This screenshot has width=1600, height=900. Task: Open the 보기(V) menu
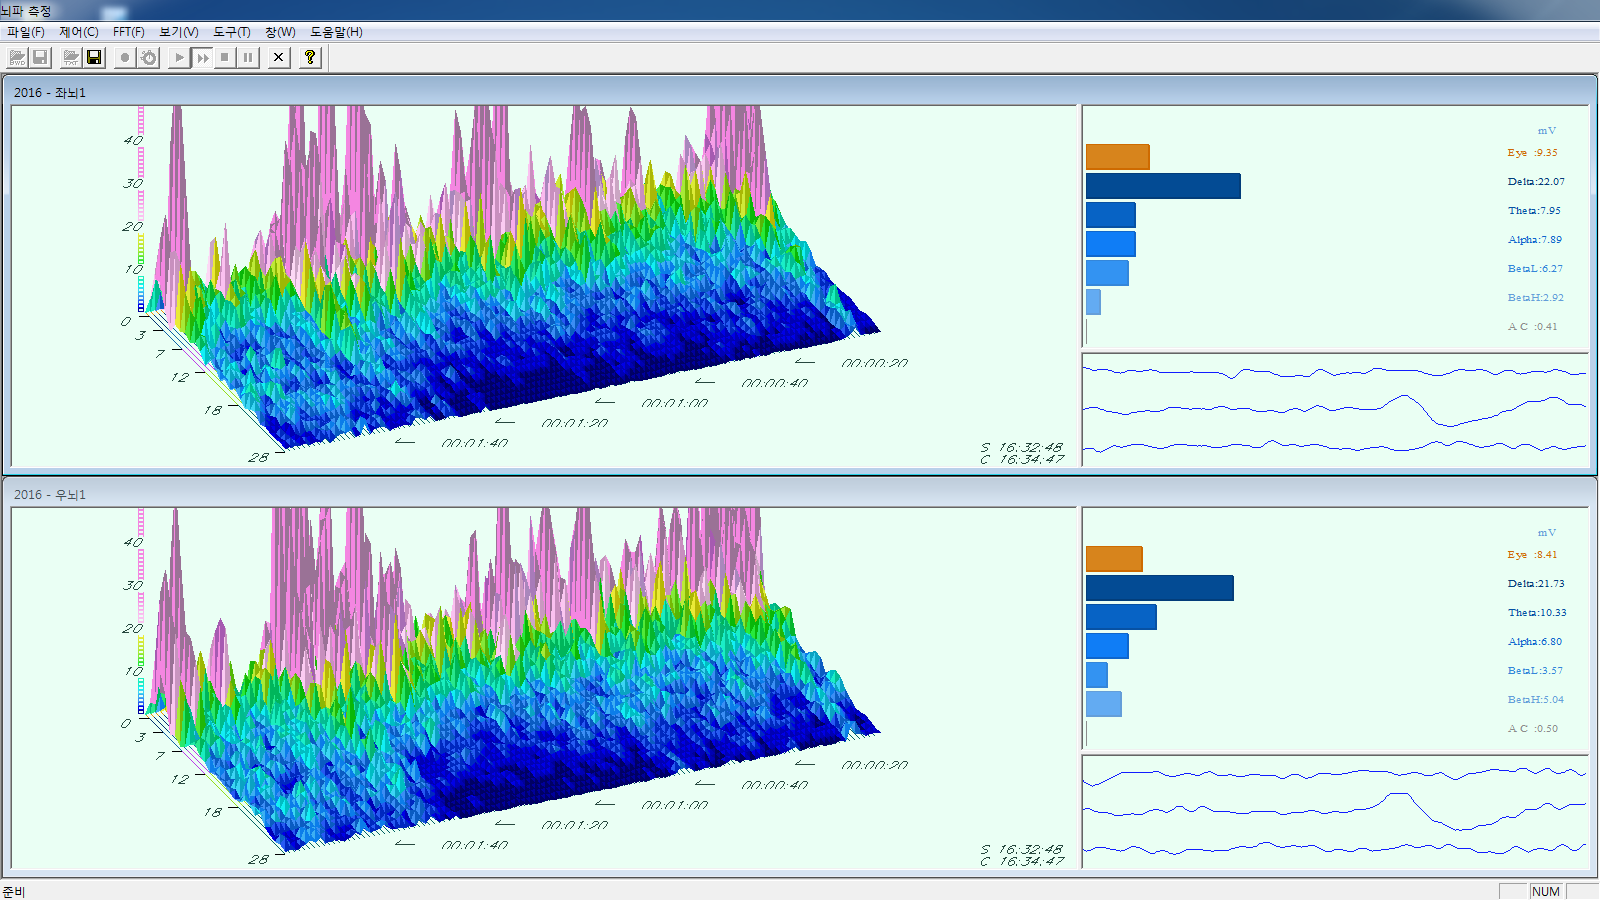179,32
